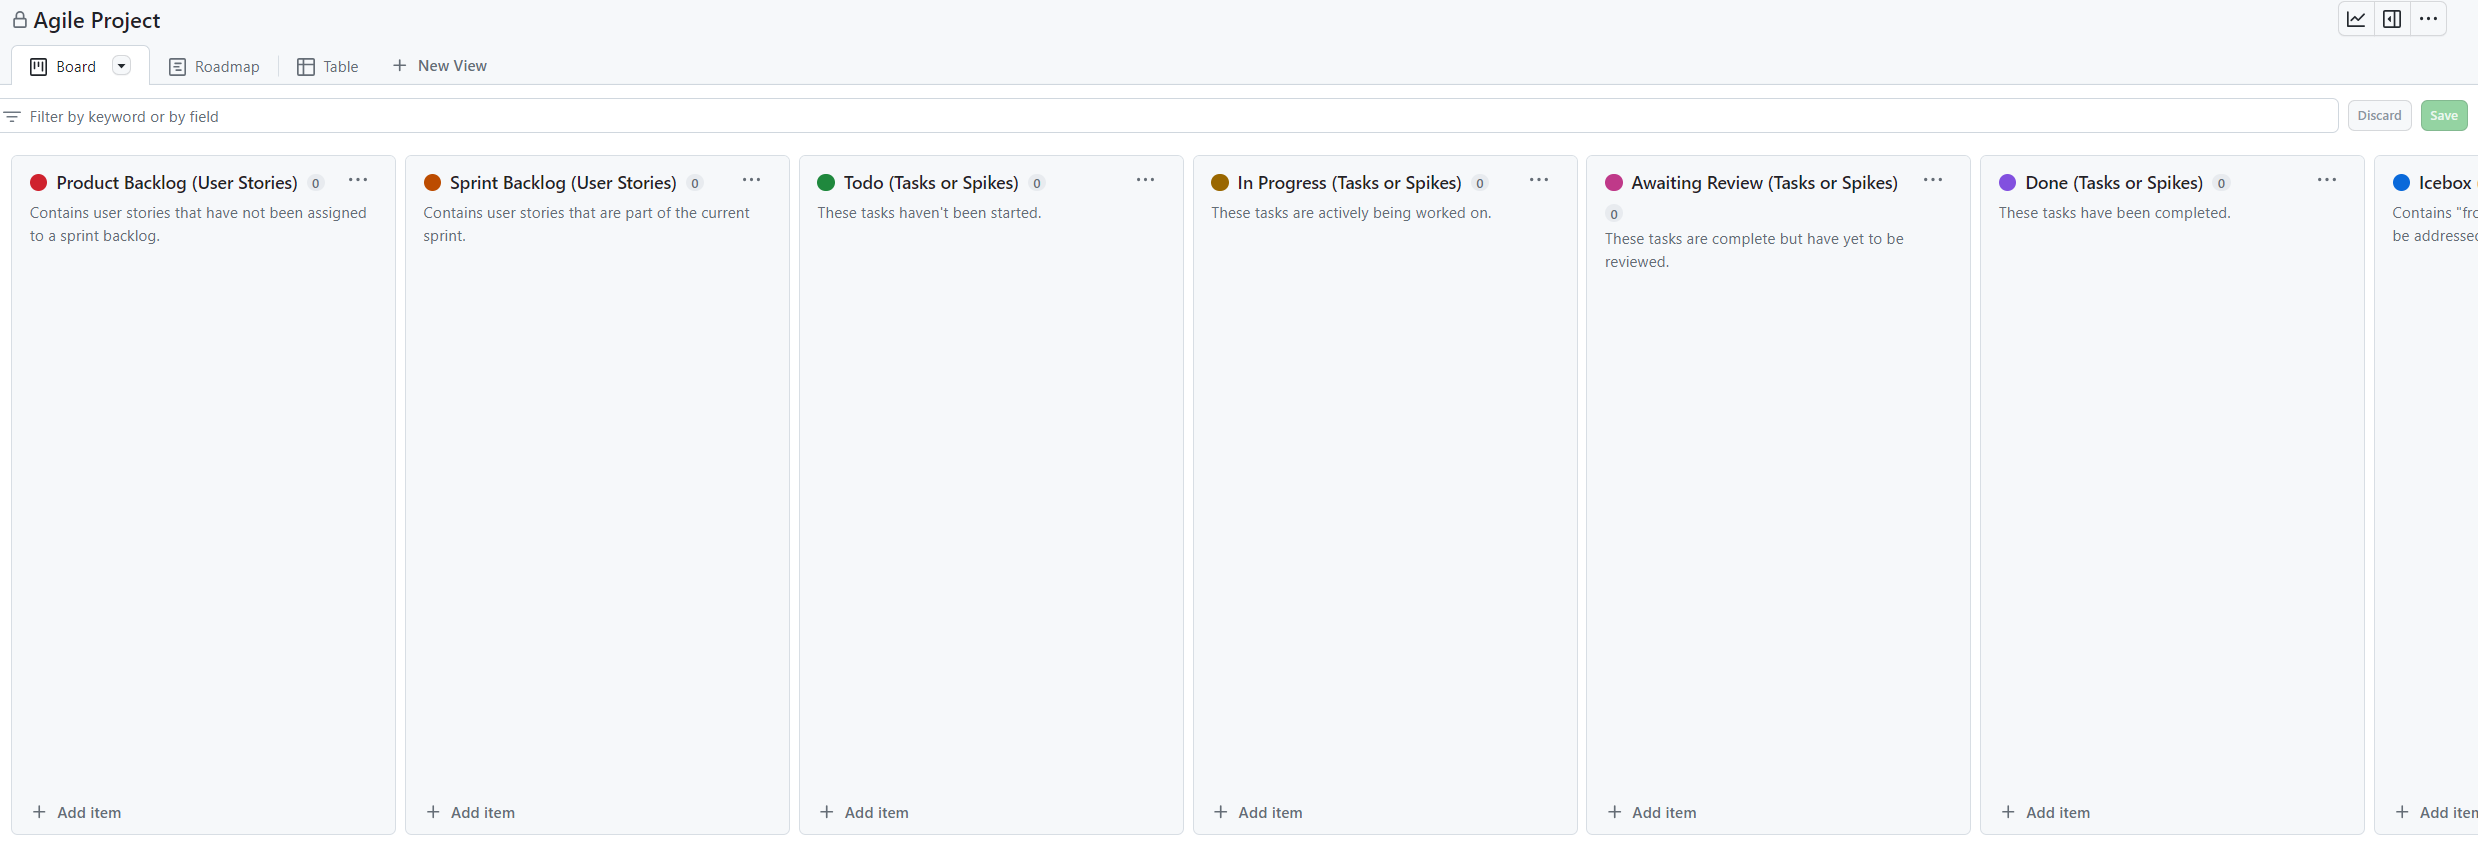Image resolution: width=2478 pixels, height=841 pixels.
Task: Click the red Product Backlog color dot
Action: point(39,182)
